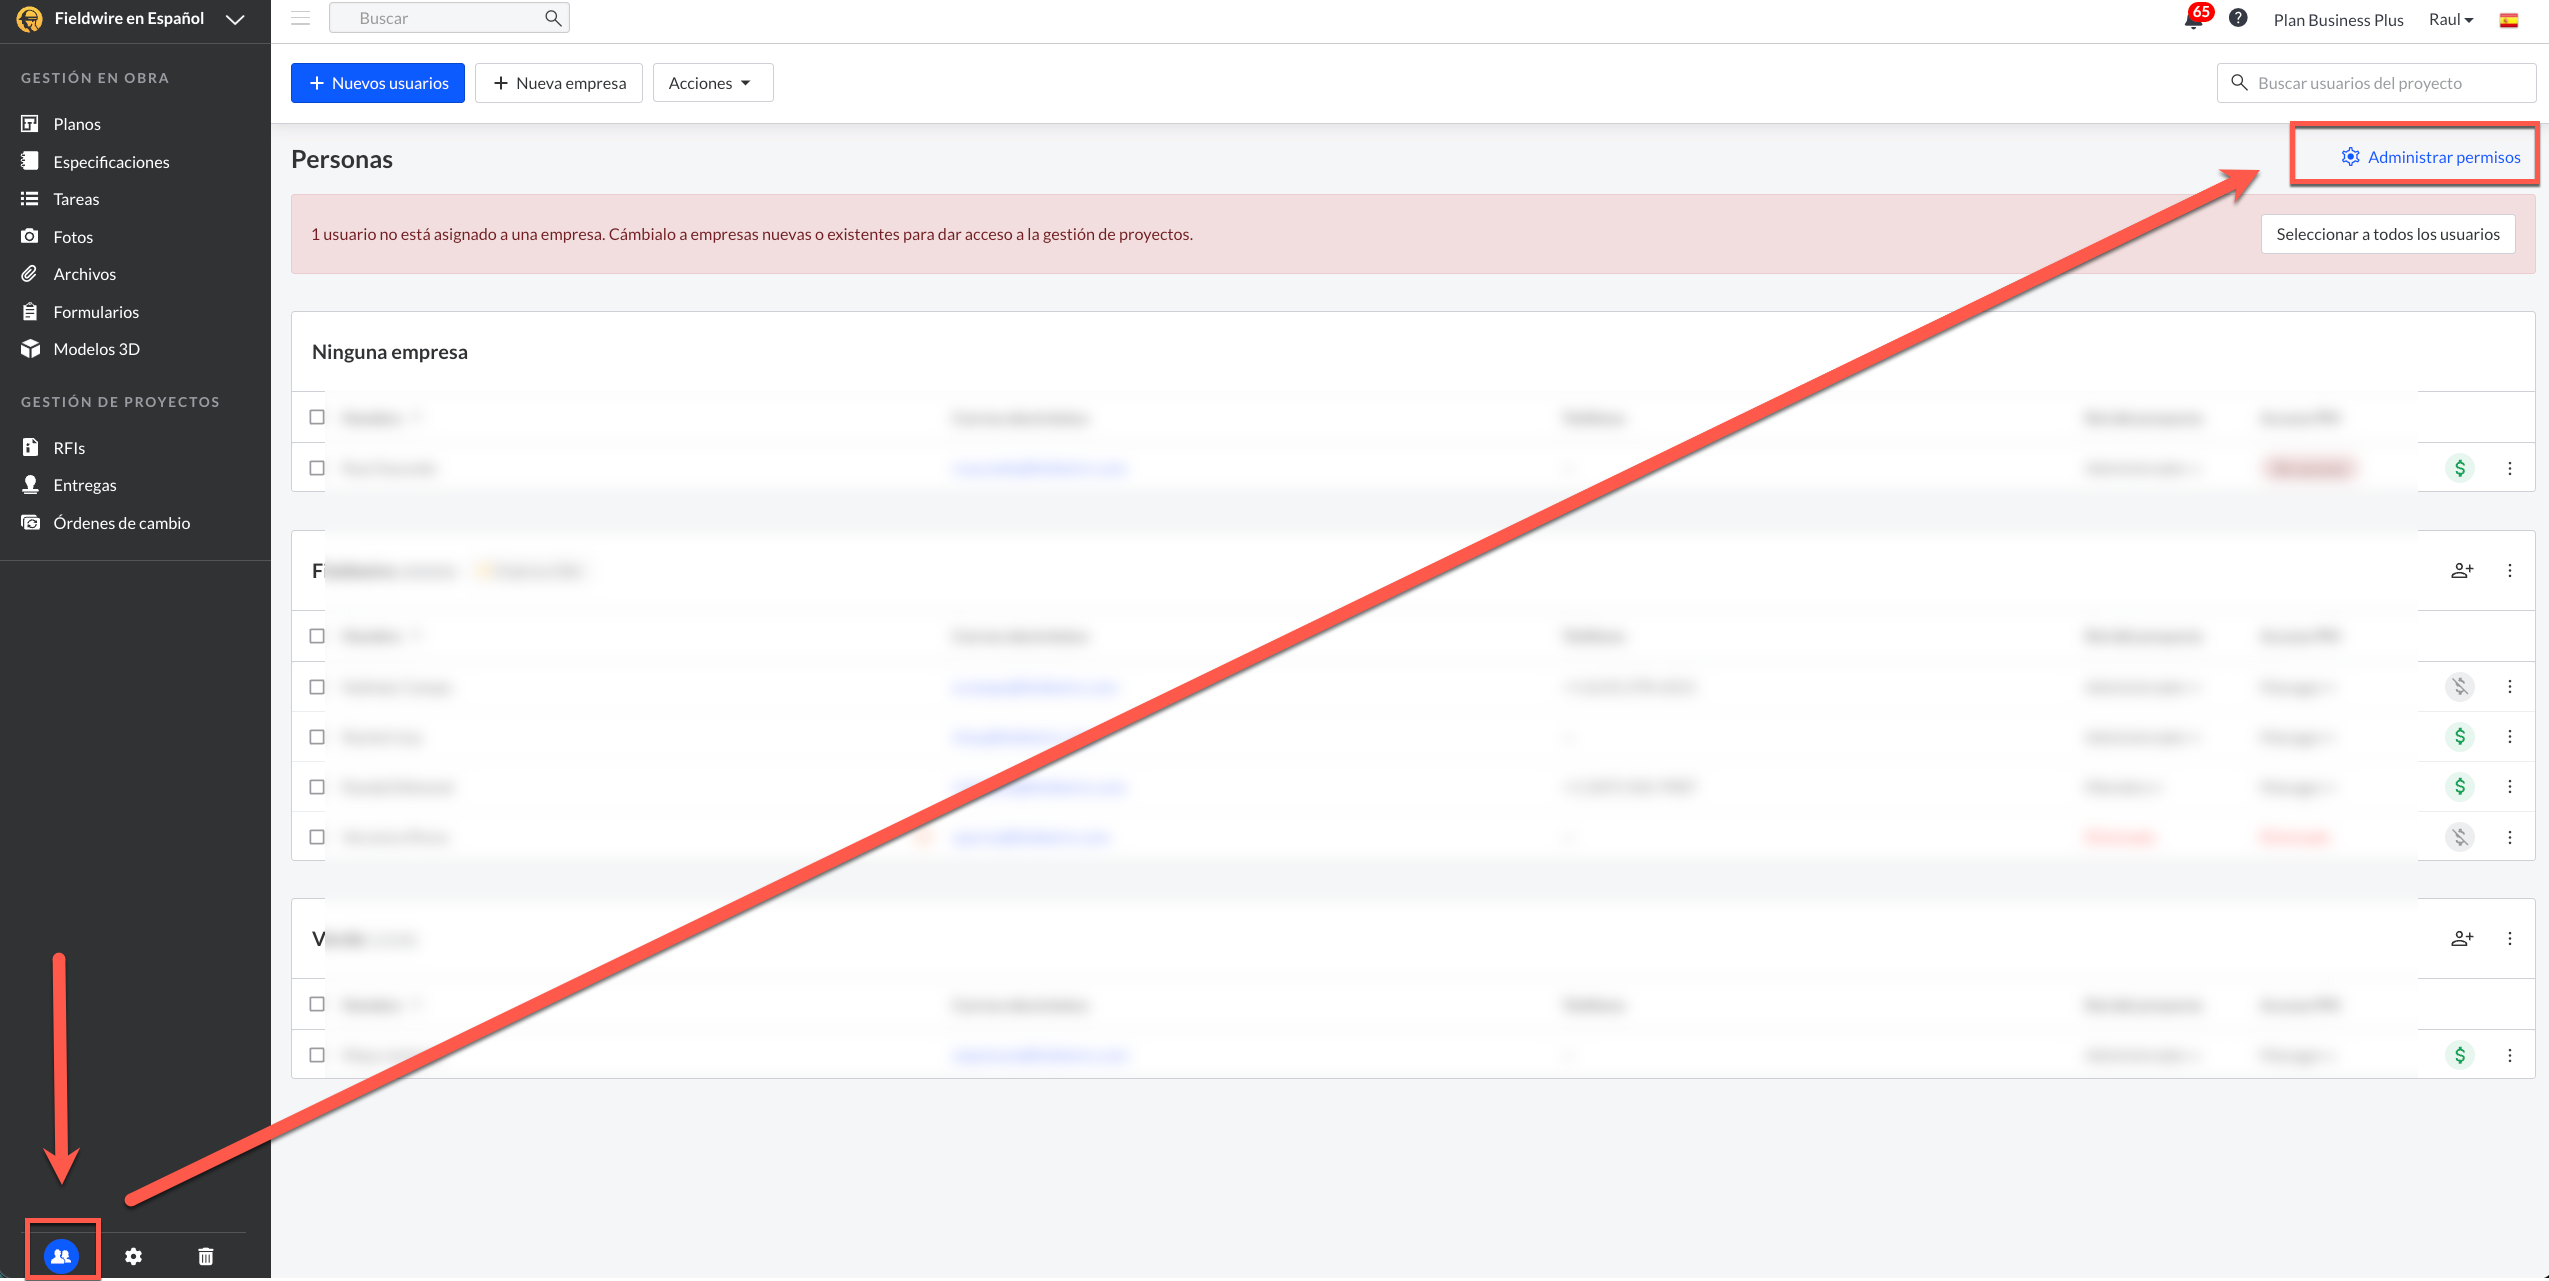Expand the Acciones dropdown
Image resolution: width=2549 pixels, height=1281 pixels.
pyautogui.click(x=711, y=83)
